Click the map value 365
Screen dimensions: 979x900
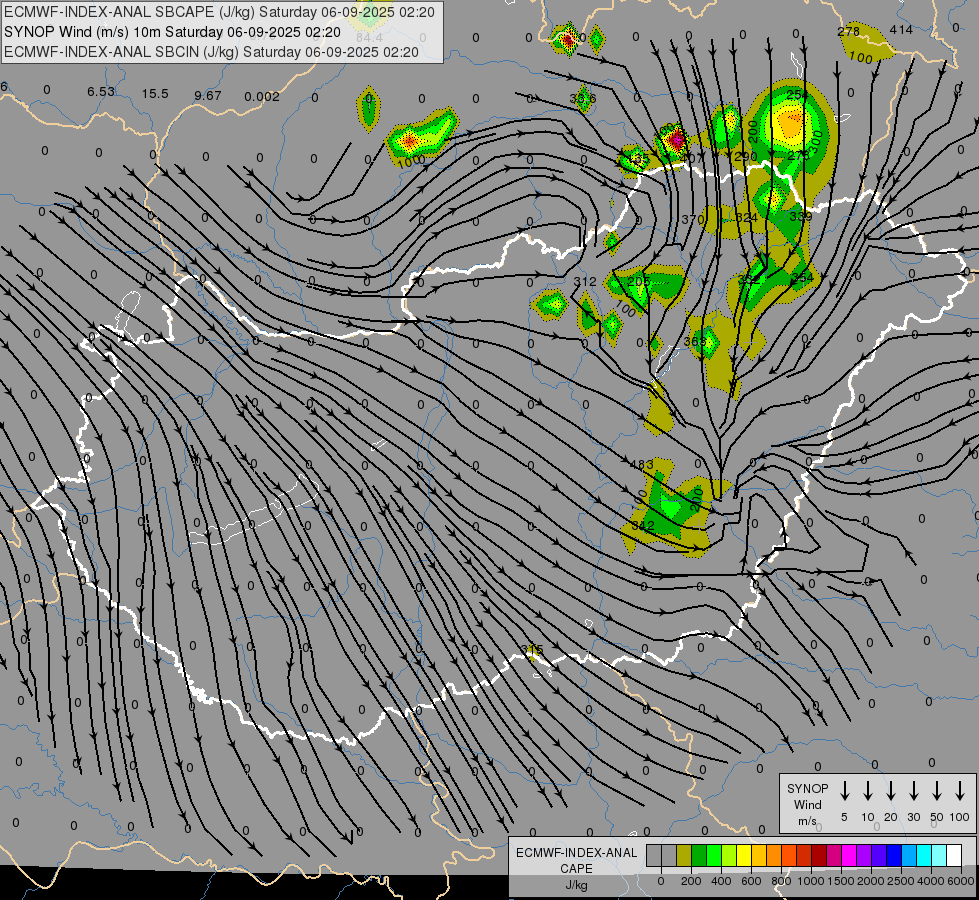click(x=694, y=342)
